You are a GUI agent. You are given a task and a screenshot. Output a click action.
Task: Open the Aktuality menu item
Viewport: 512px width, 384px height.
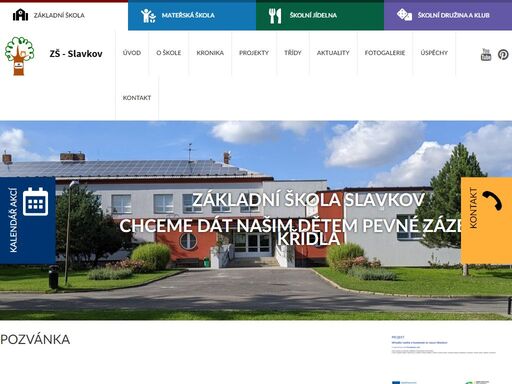333,53
